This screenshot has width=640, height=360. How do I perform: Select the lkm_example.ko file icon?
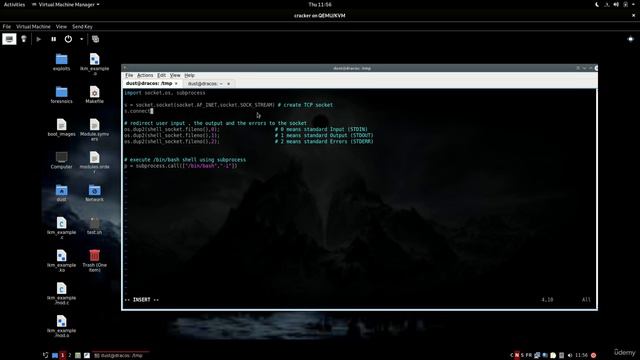tap(61, 261)
